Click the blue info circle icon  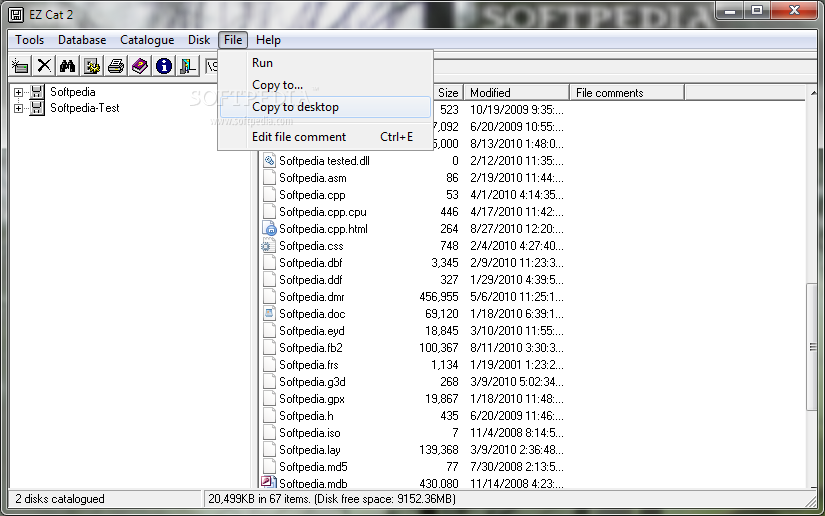[x=164, y=66]
